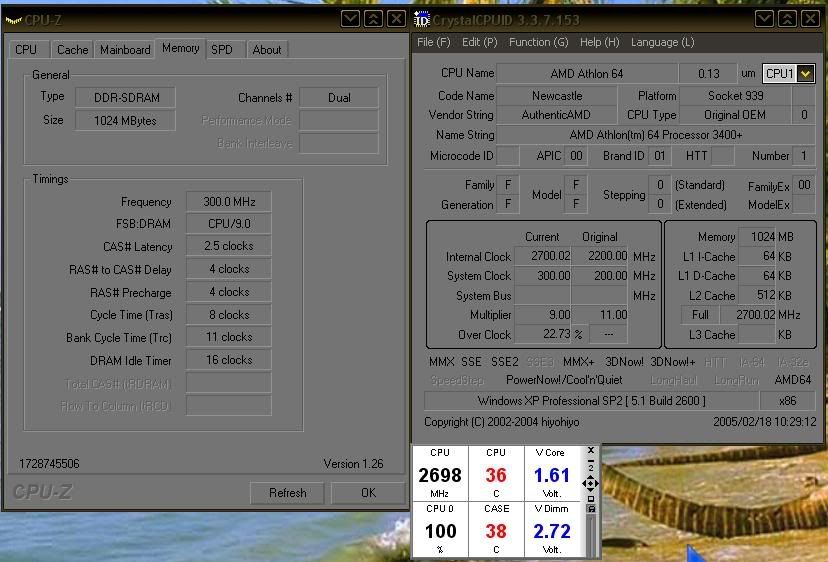The width and height of the screenshot is (828, 562).
Task: Close the CPU-Z window
Action: coord(397,20)
